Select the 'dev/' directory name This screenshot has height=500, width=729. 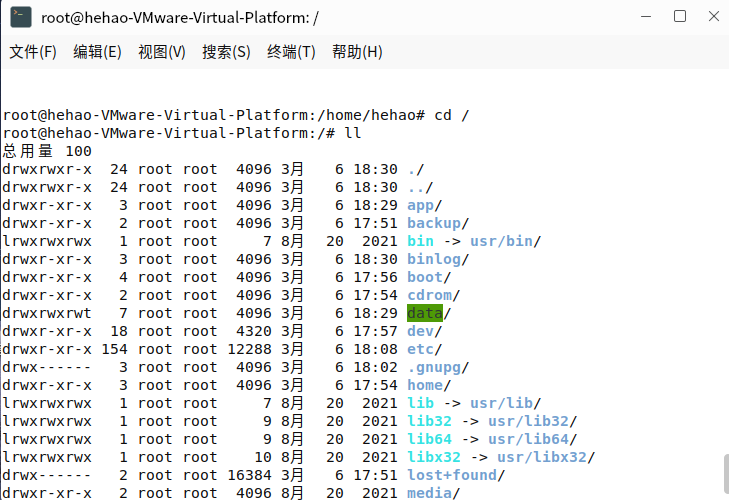(424, 331)
